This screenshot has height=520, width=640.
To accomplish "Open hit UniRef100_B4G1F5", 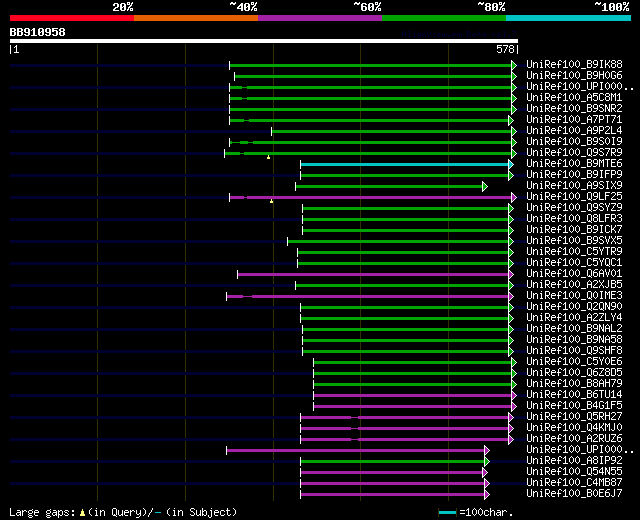I will click(x=574, y=406).
